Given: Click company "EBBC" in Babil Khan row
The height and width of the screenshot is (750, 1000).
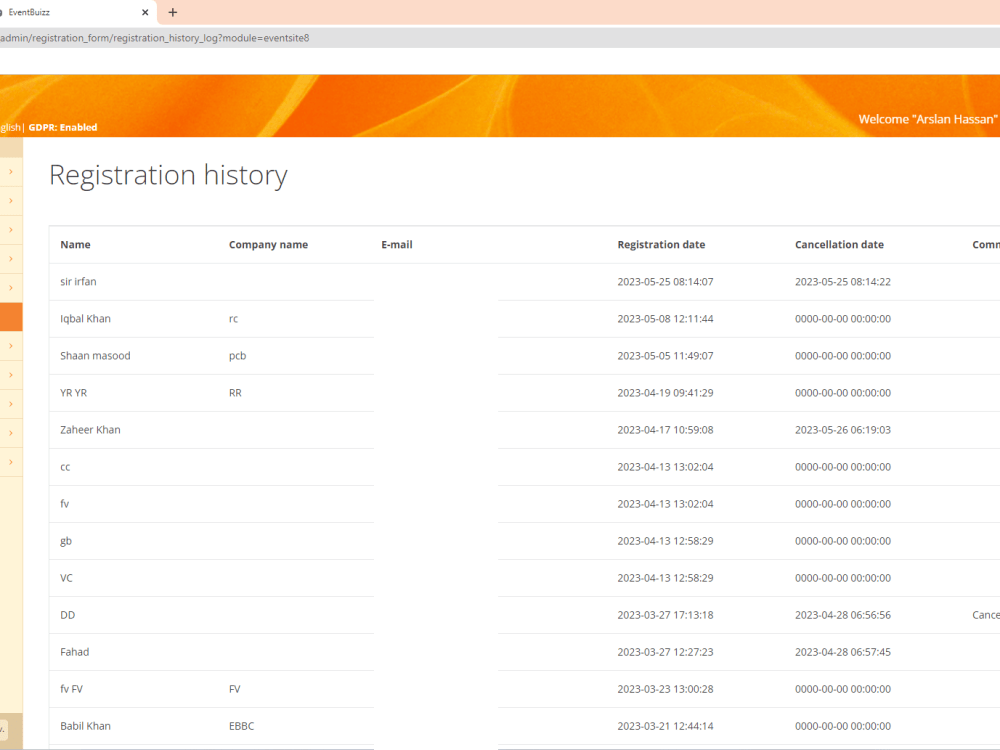Looking at the screenshot, I should pyautogui.click(x=241, y=726).
